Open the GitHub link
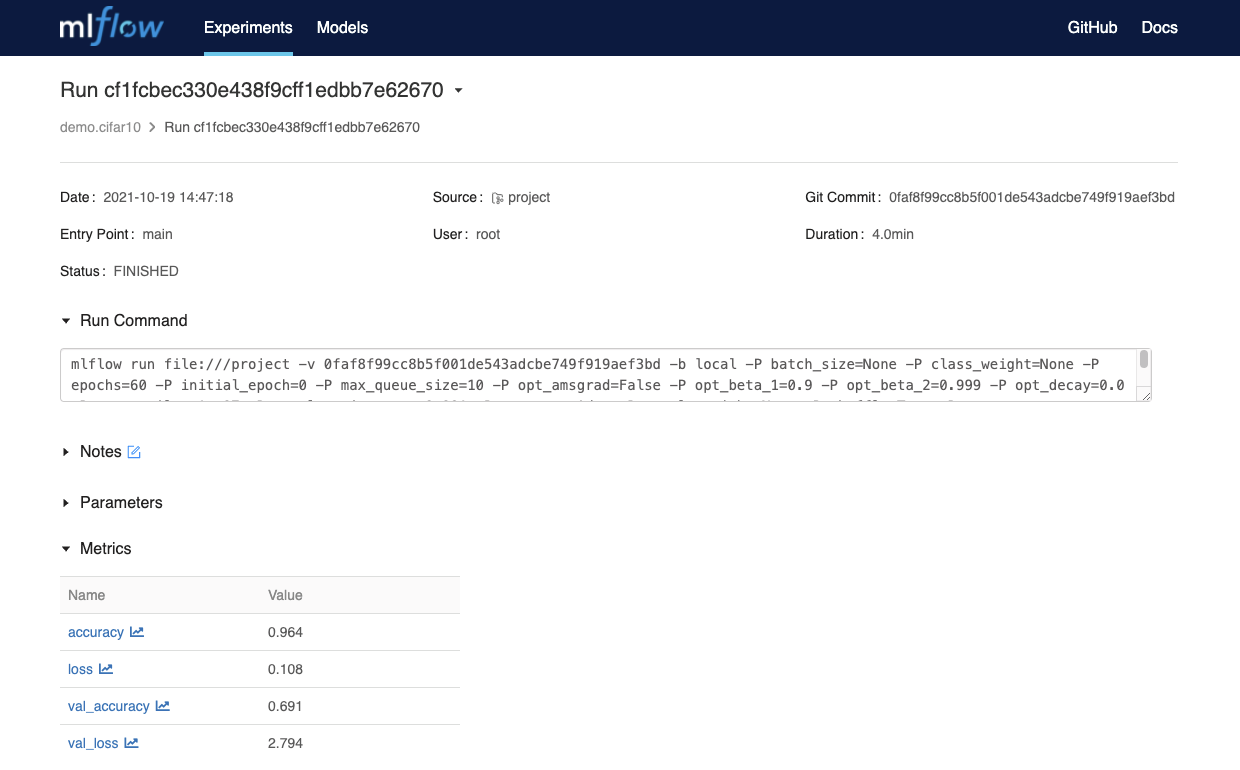The width and height of the screenshot is (1240, 770). coord(1092,27)
